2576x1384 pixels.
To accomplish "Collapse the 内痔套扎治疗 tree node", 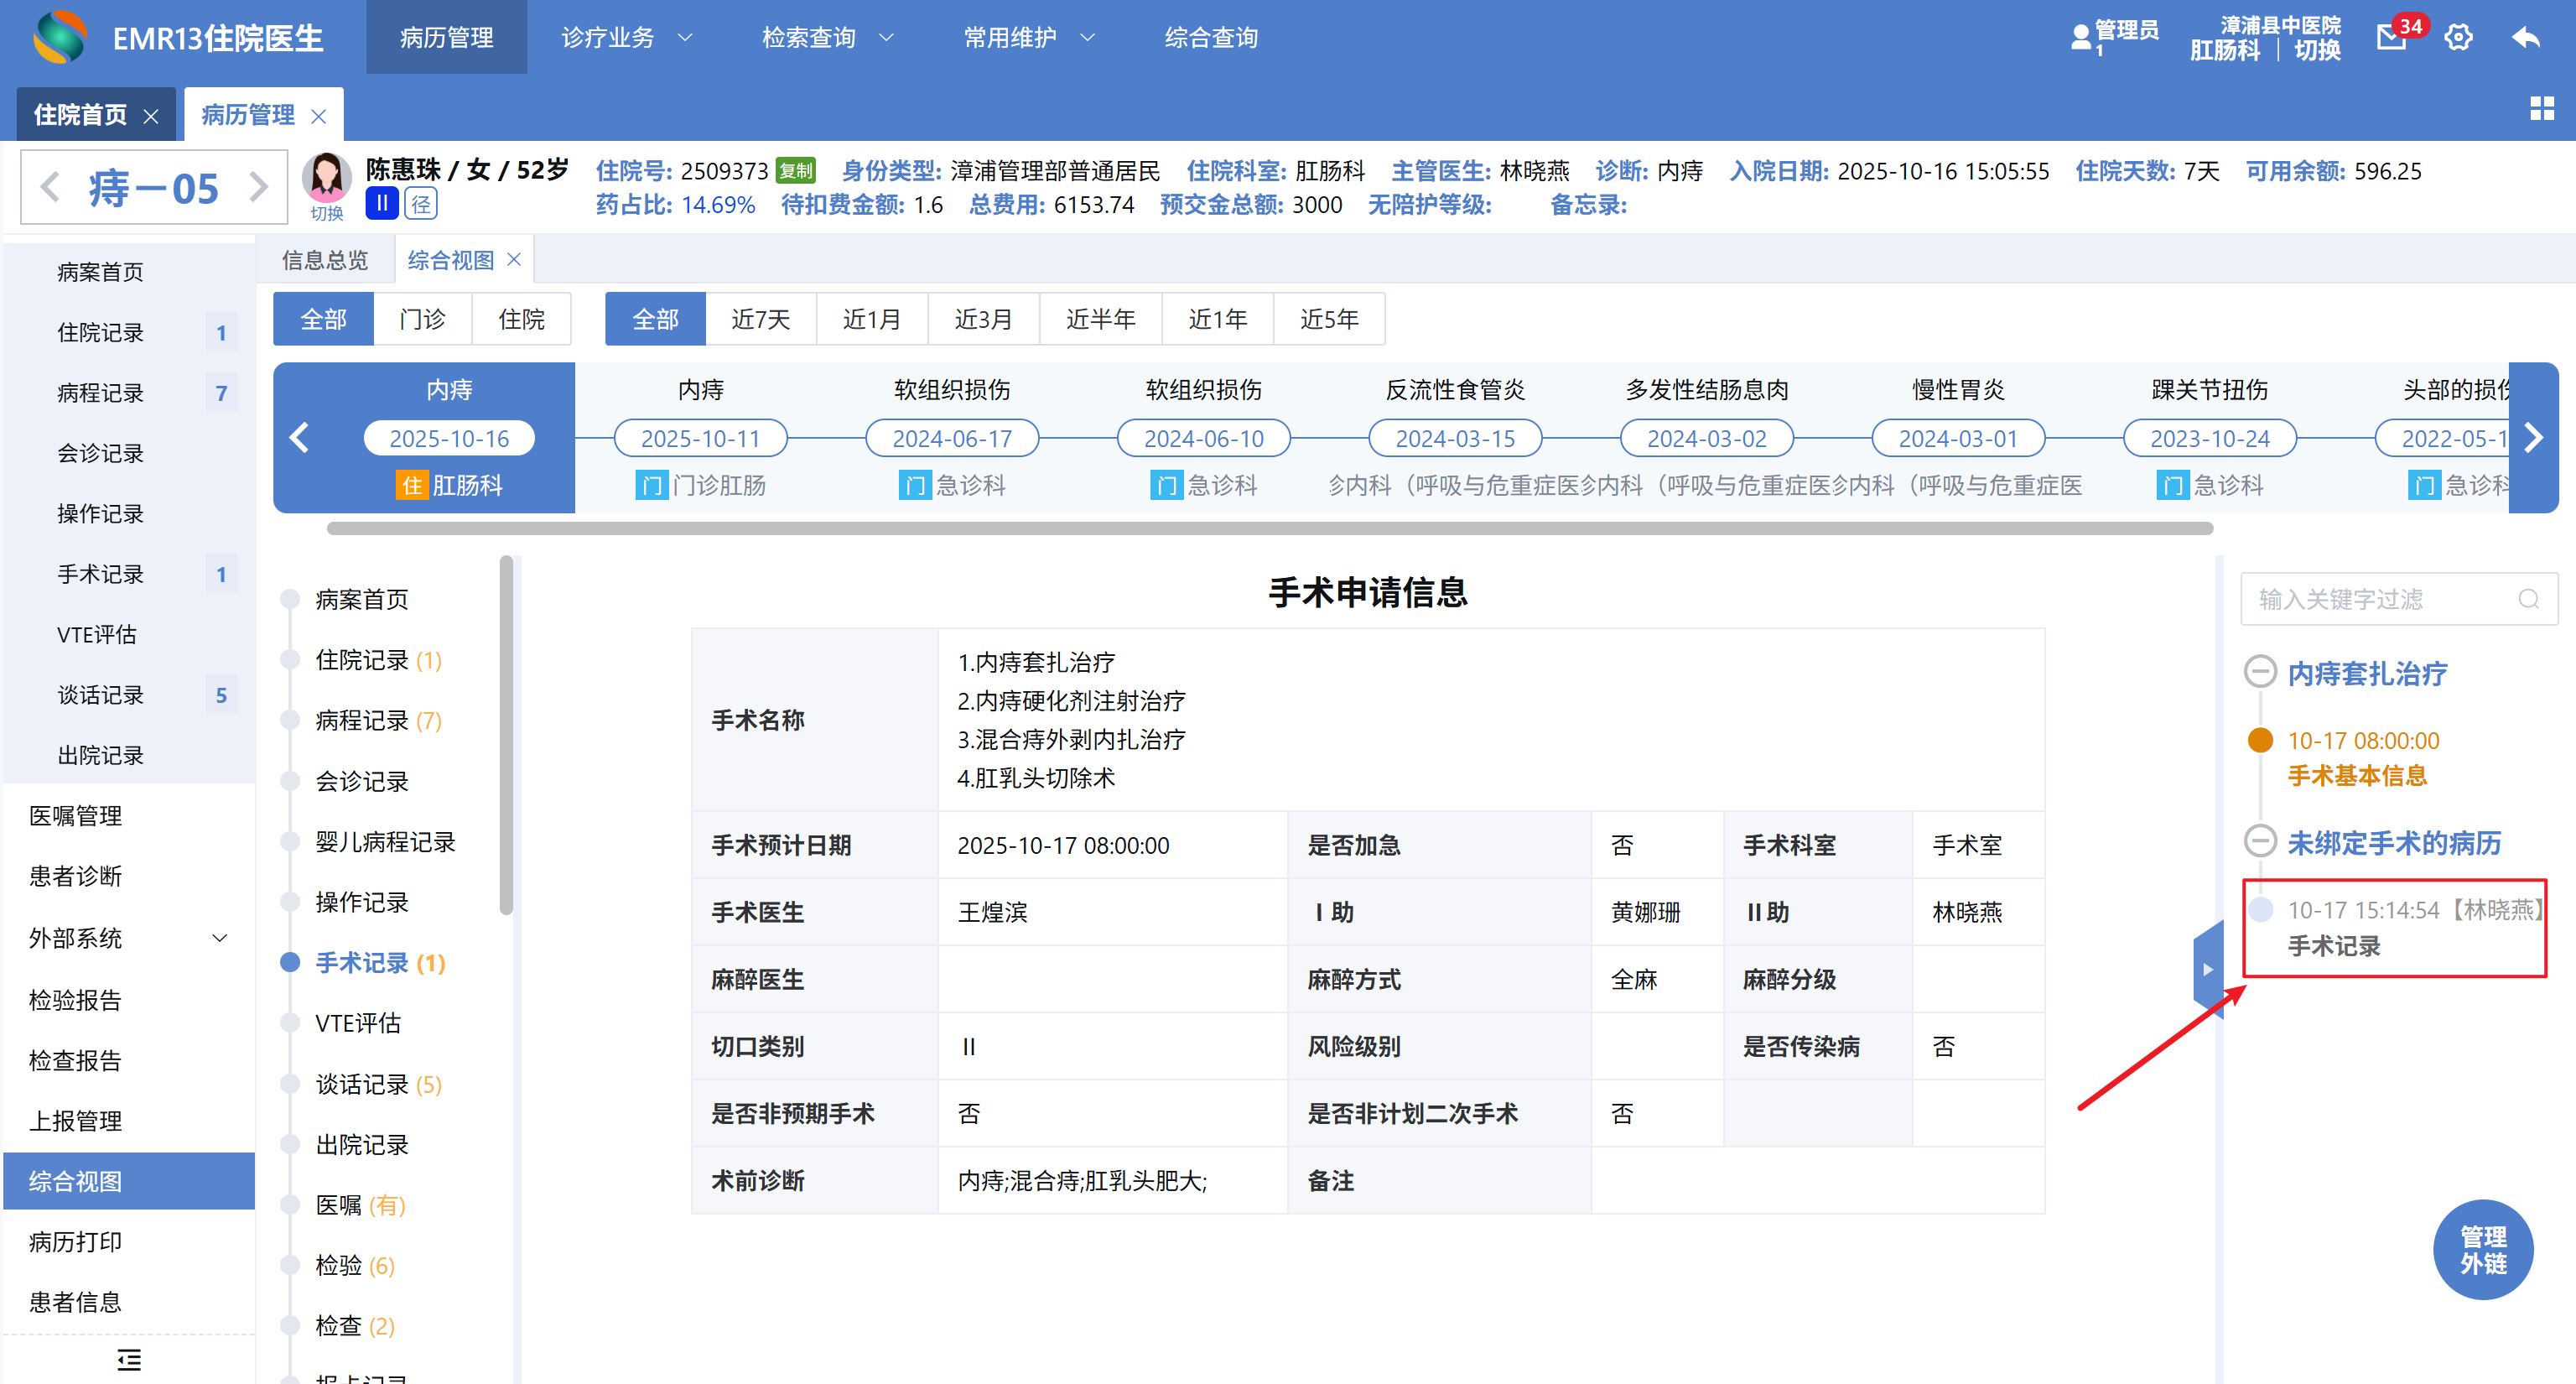I will [x=2260, y=673].
